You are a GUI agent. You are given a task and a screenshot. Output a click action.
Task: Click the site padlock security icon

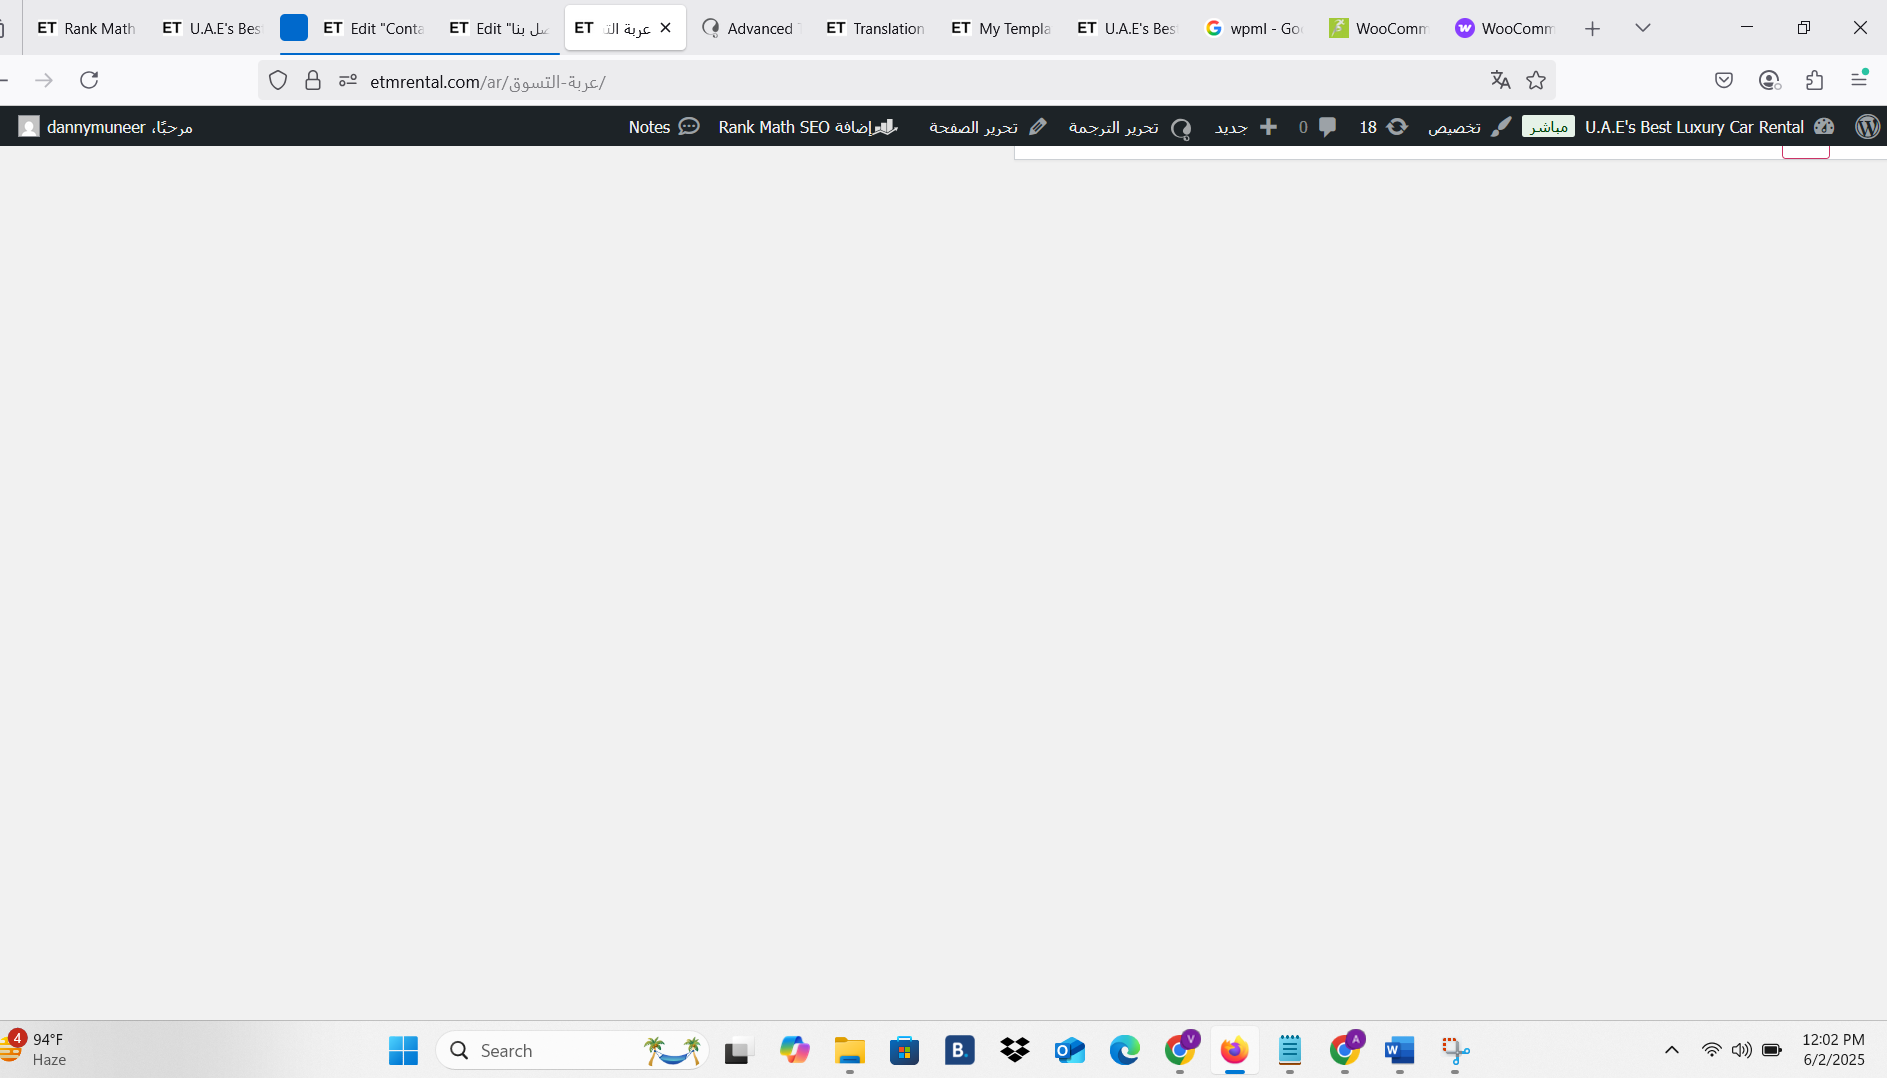click(313, 81)
